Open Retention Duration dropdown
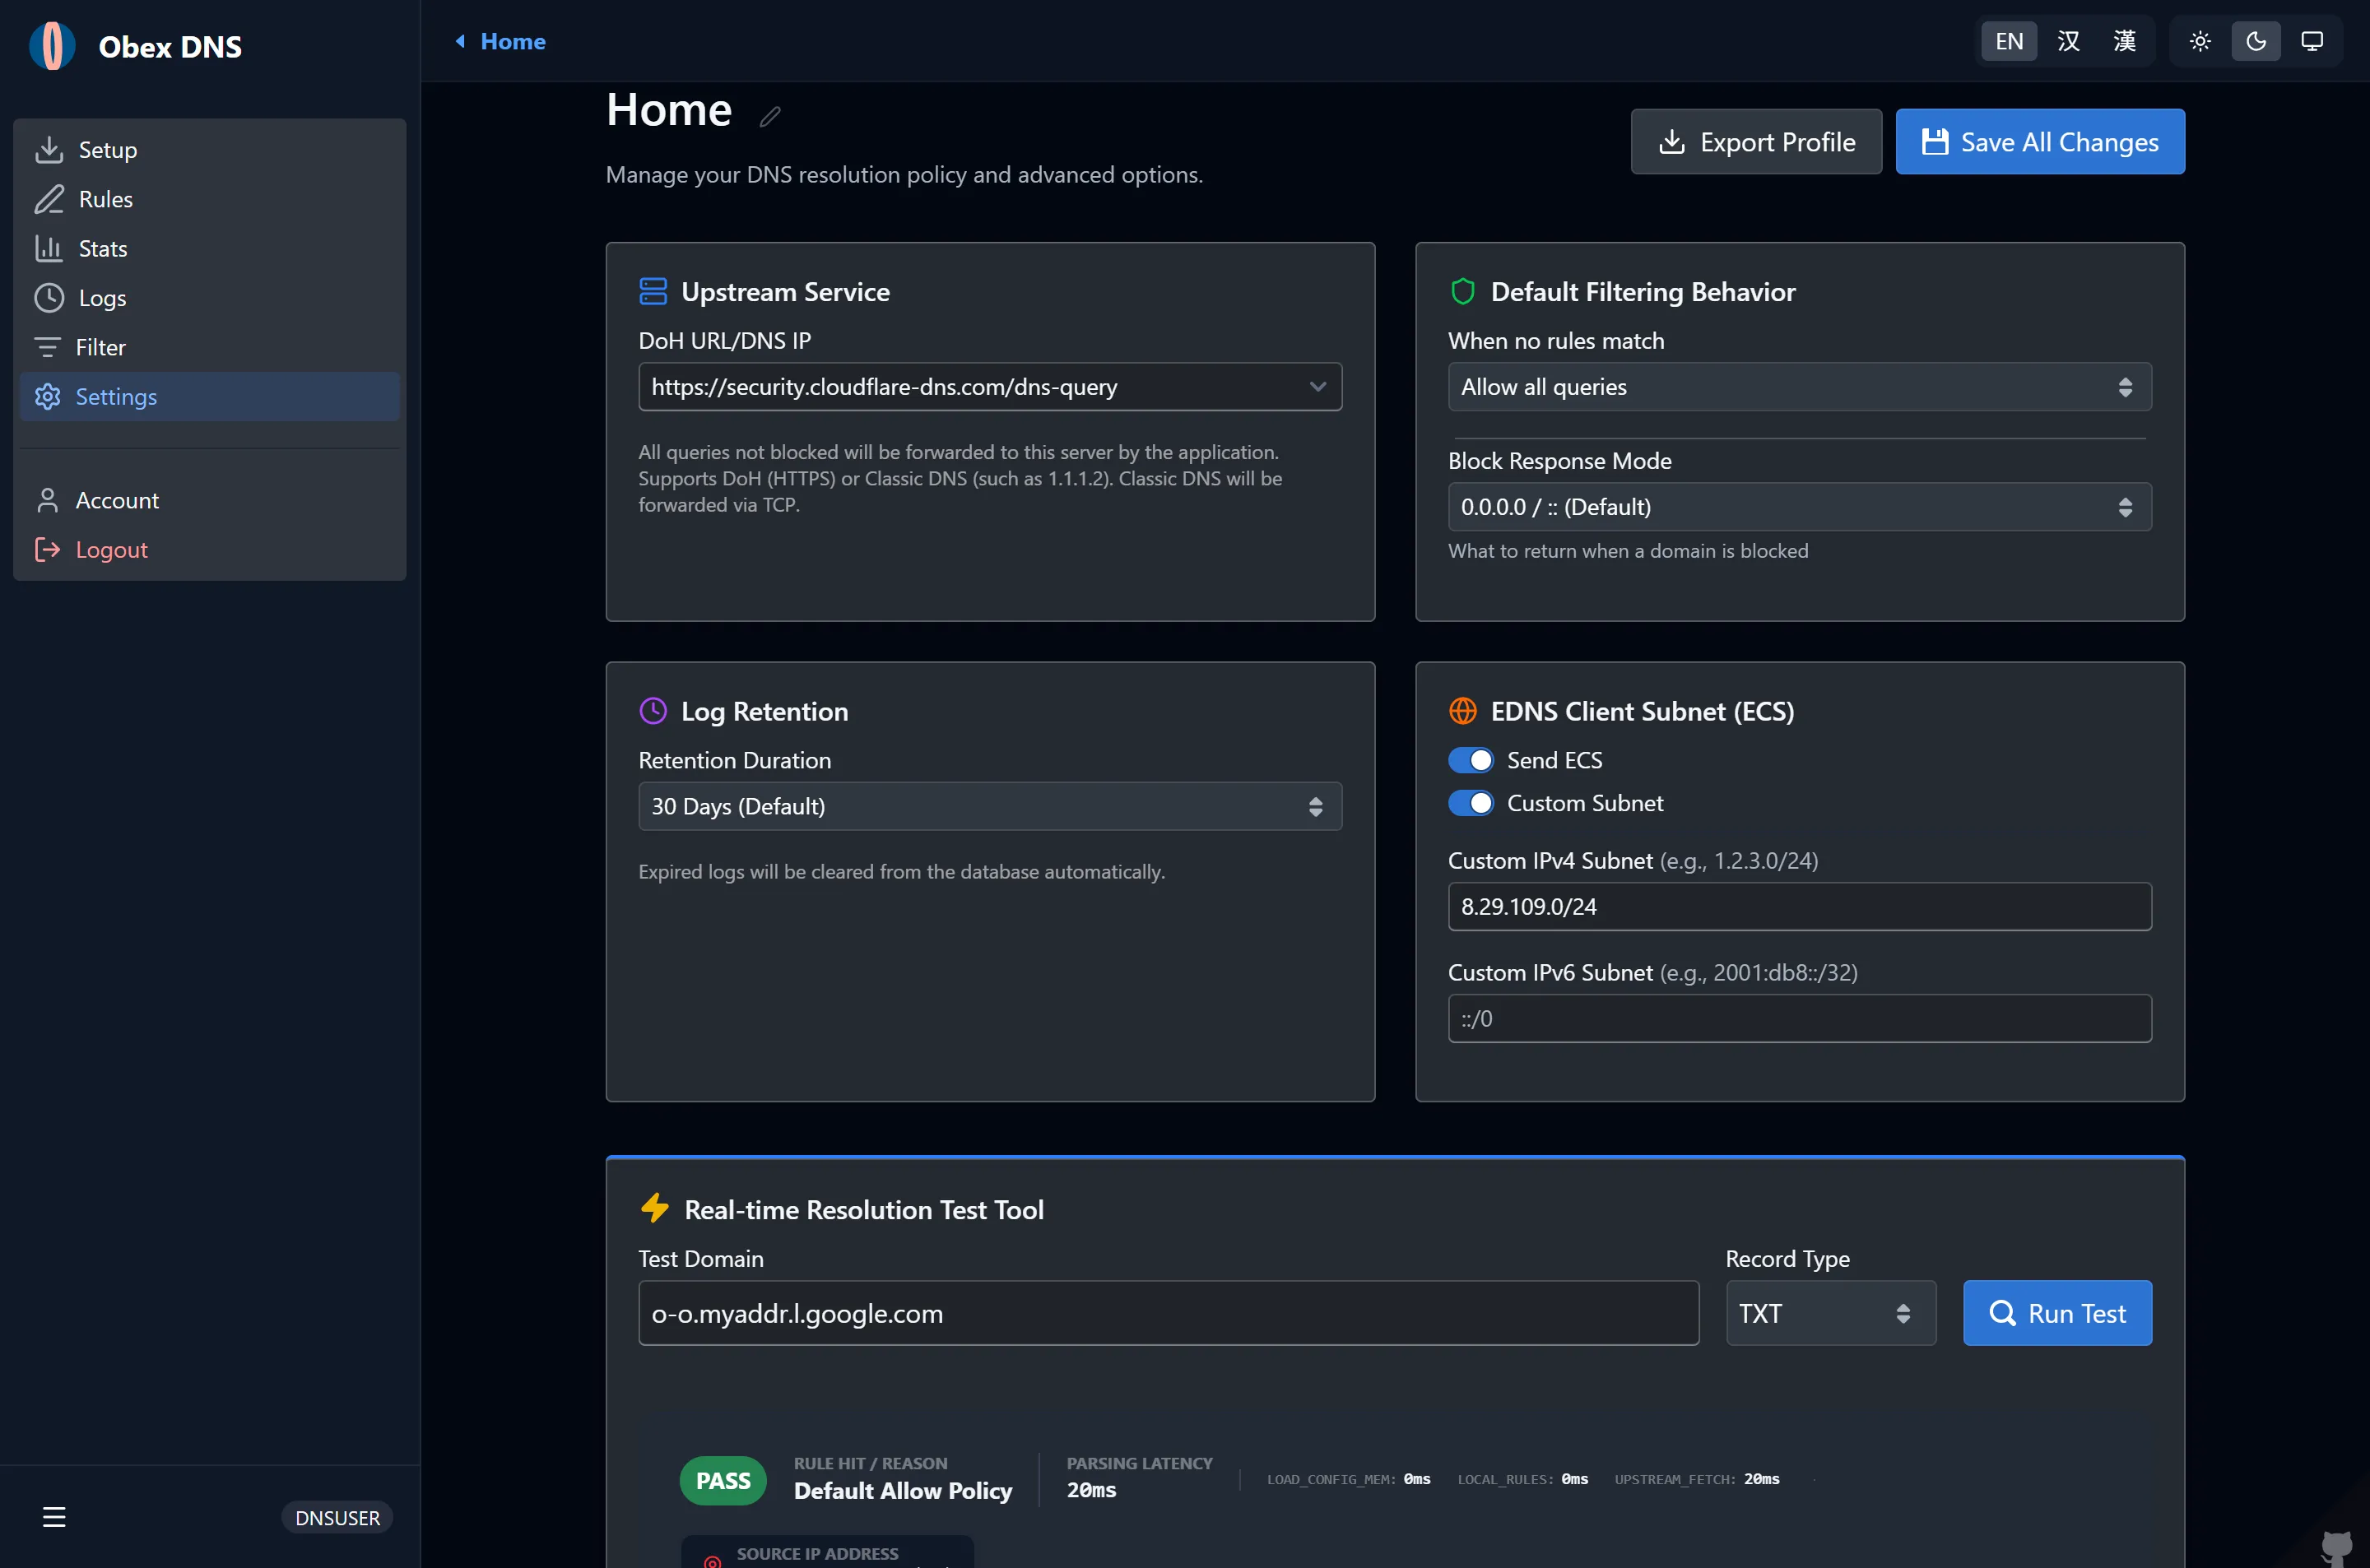The height and width of the screenshot is (1568, 2370). tap(990, 806)
